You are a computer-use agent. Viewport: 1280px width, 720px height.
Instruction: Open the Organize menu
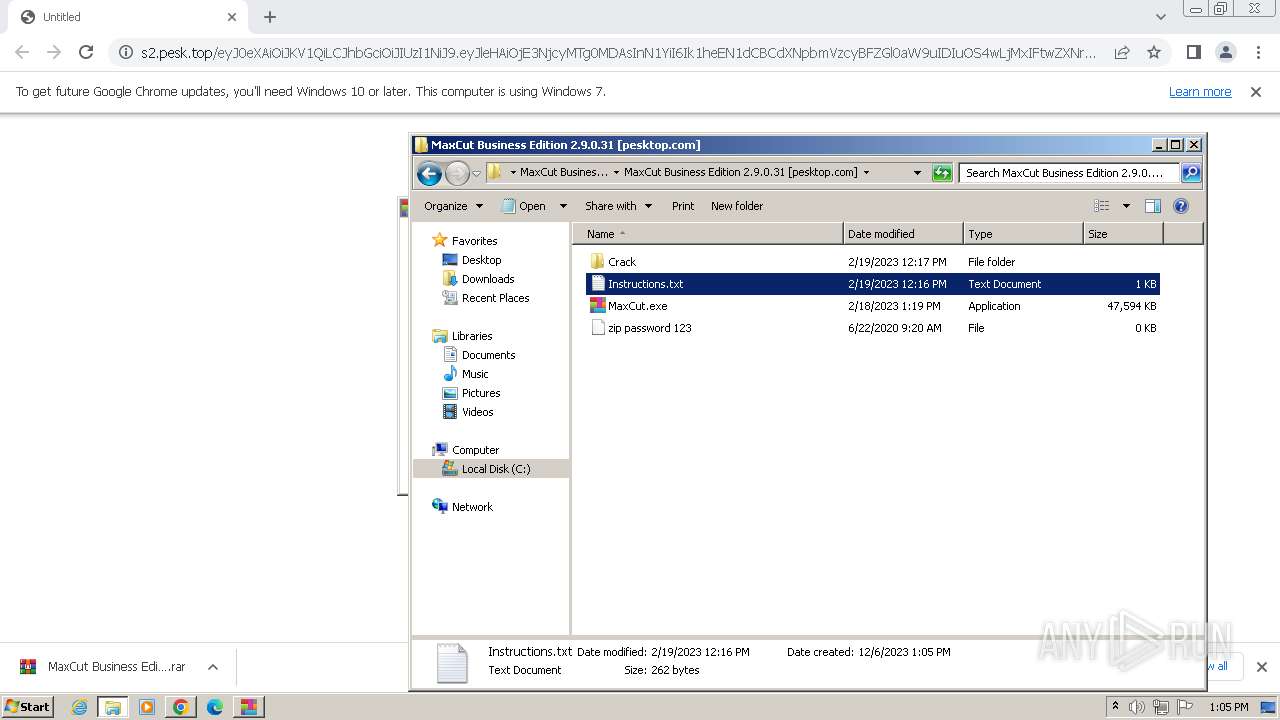point(453,206)
